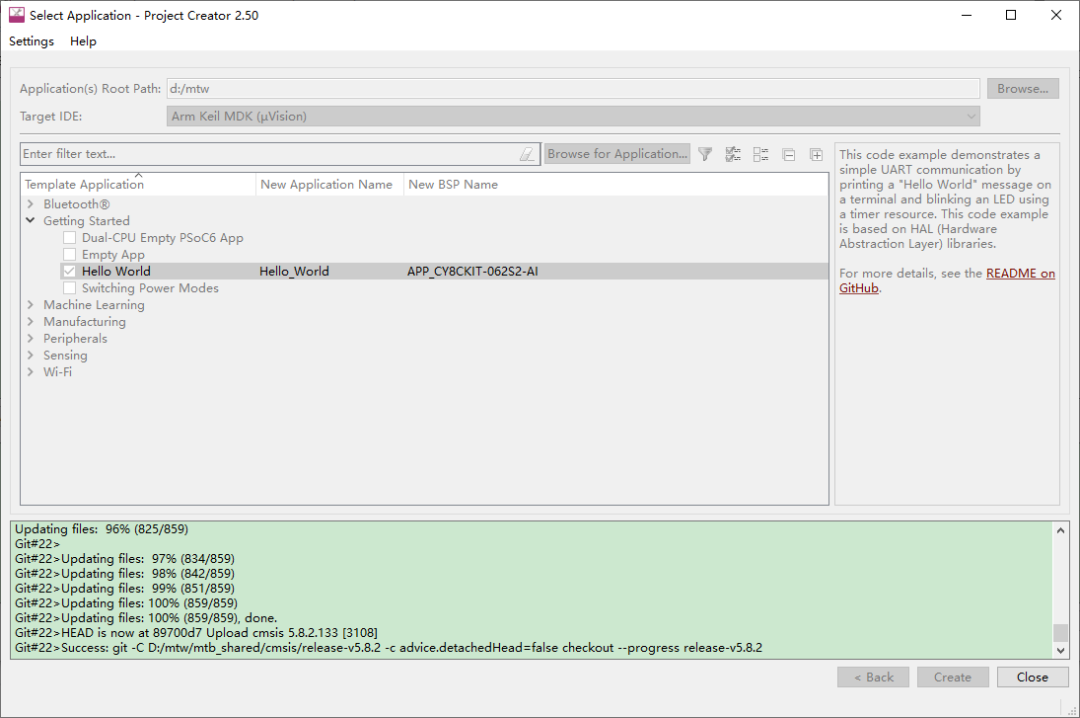Select the Empty App row label
This screenshot has width=1080, height=718.
tap(113, 254)
